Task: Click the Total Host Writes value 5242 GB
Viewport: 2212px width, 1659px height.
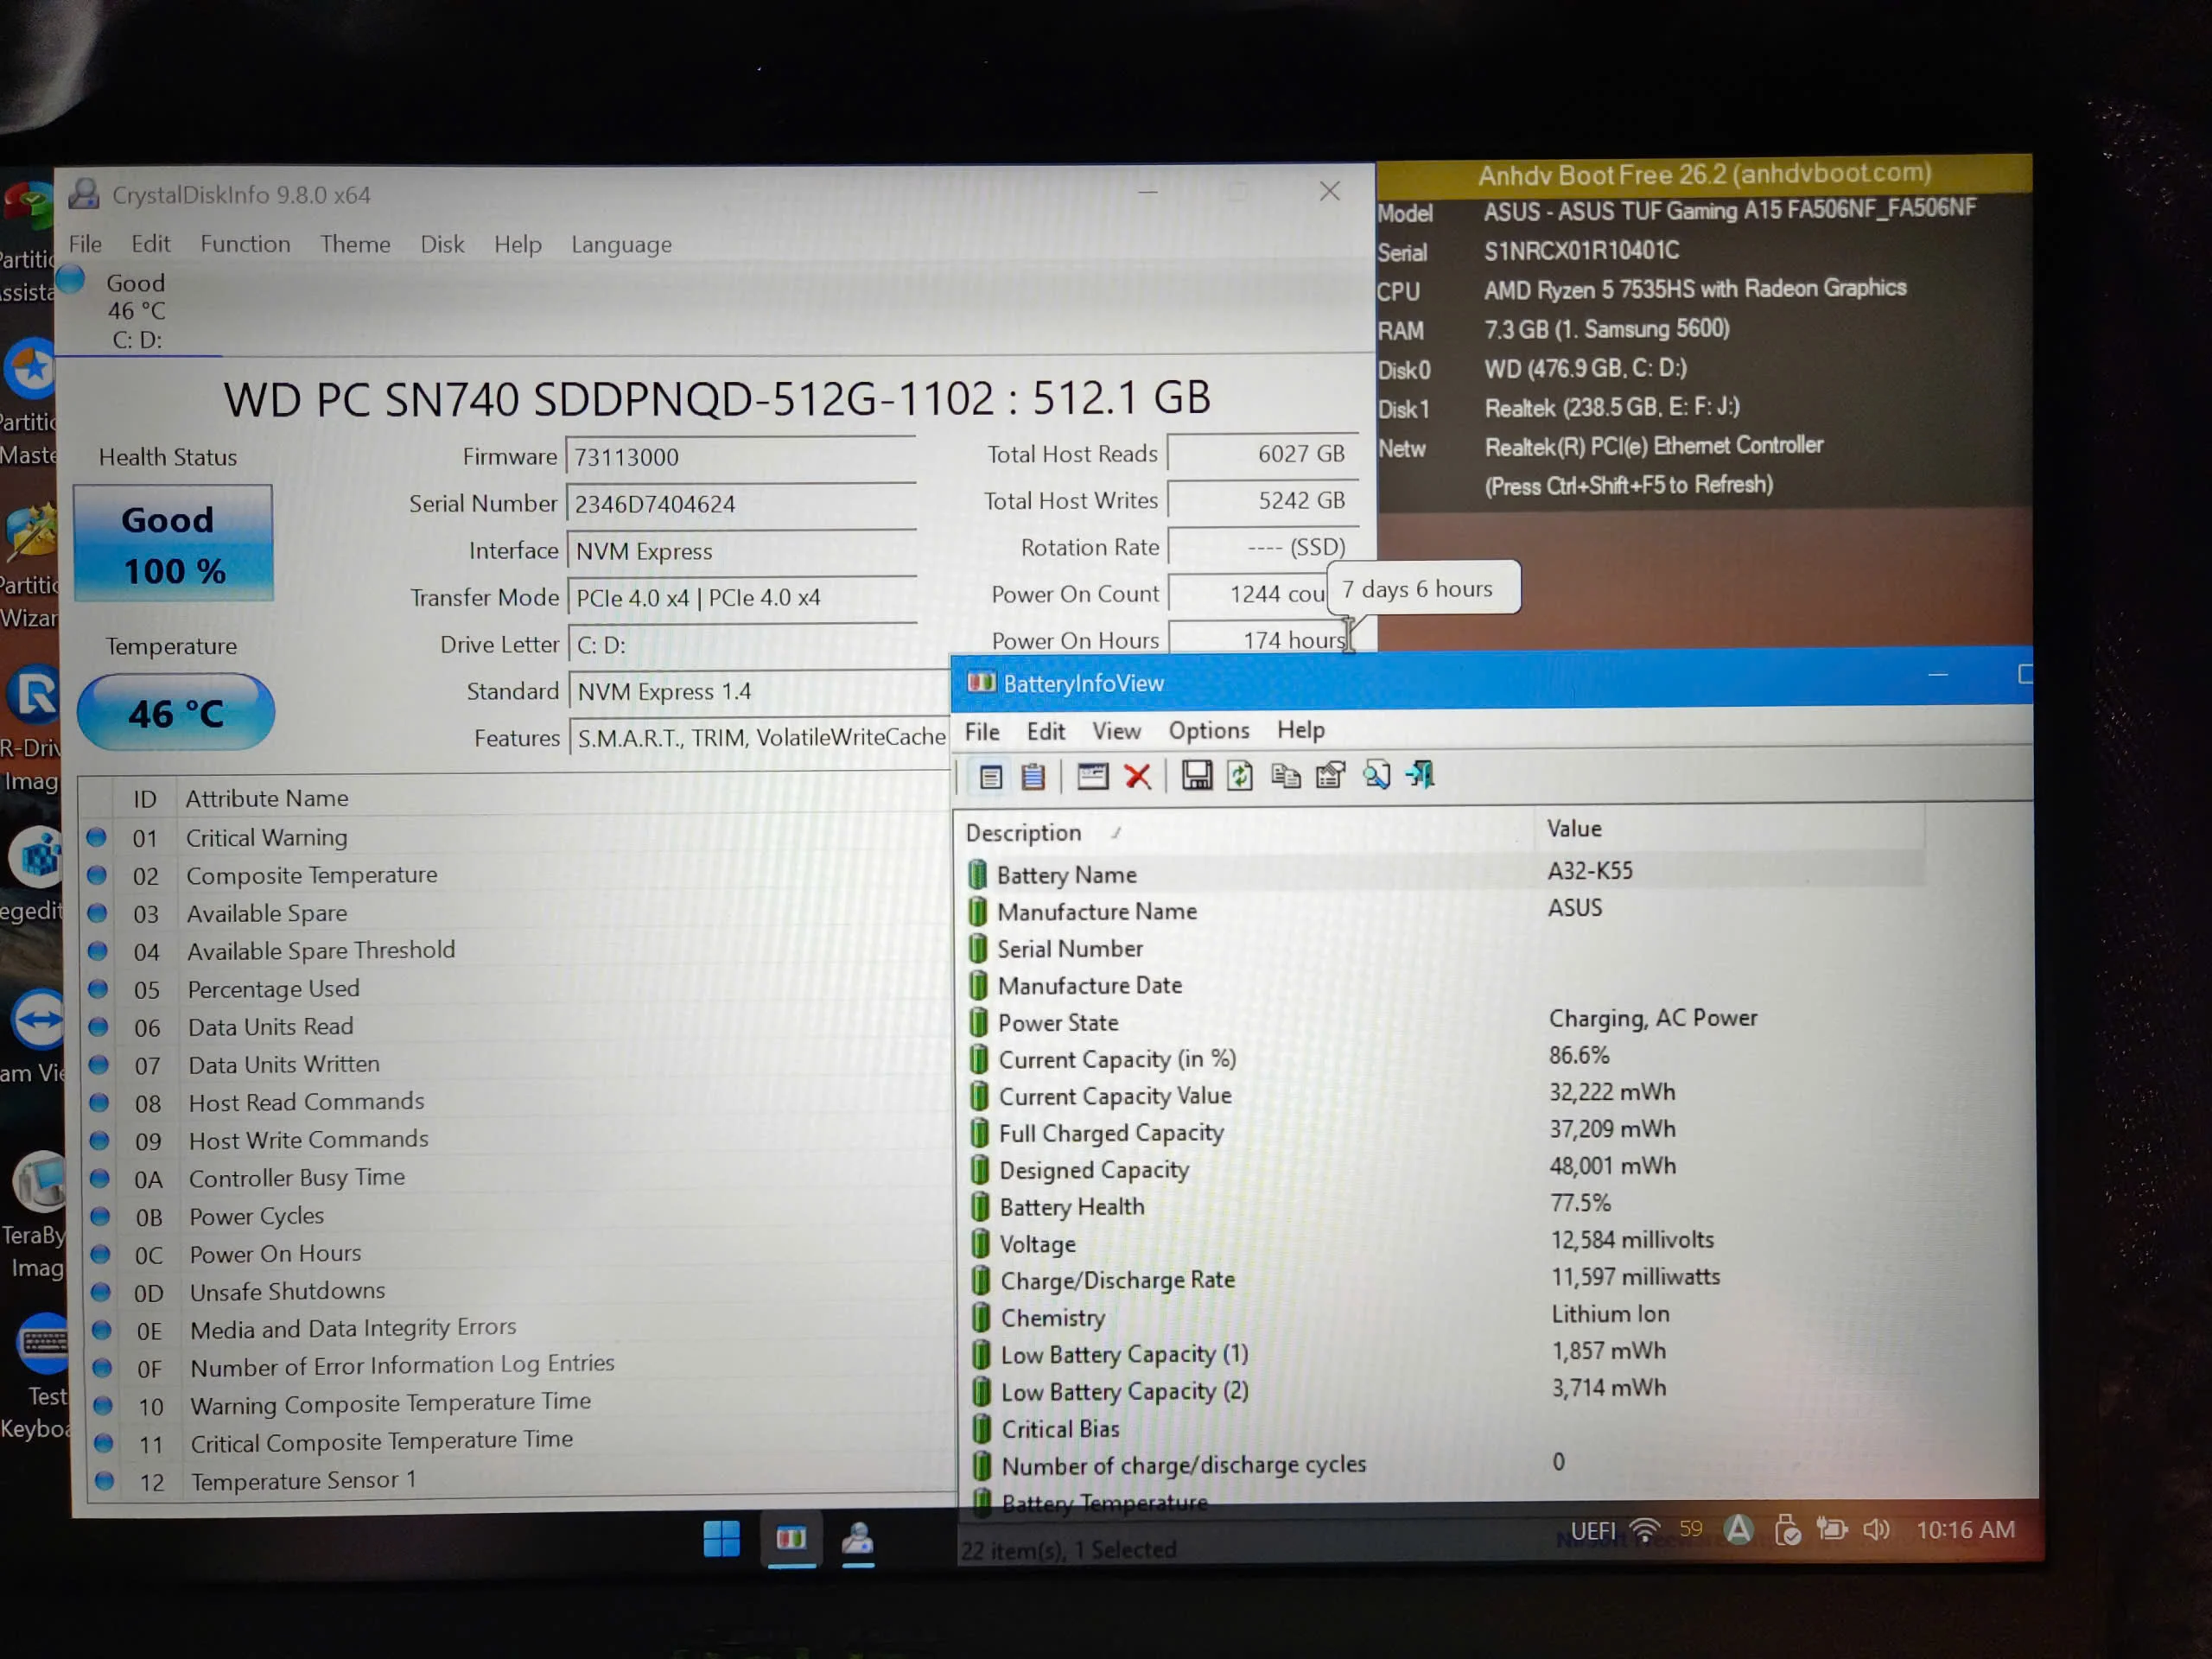Action: click(x=1263, y=501)
